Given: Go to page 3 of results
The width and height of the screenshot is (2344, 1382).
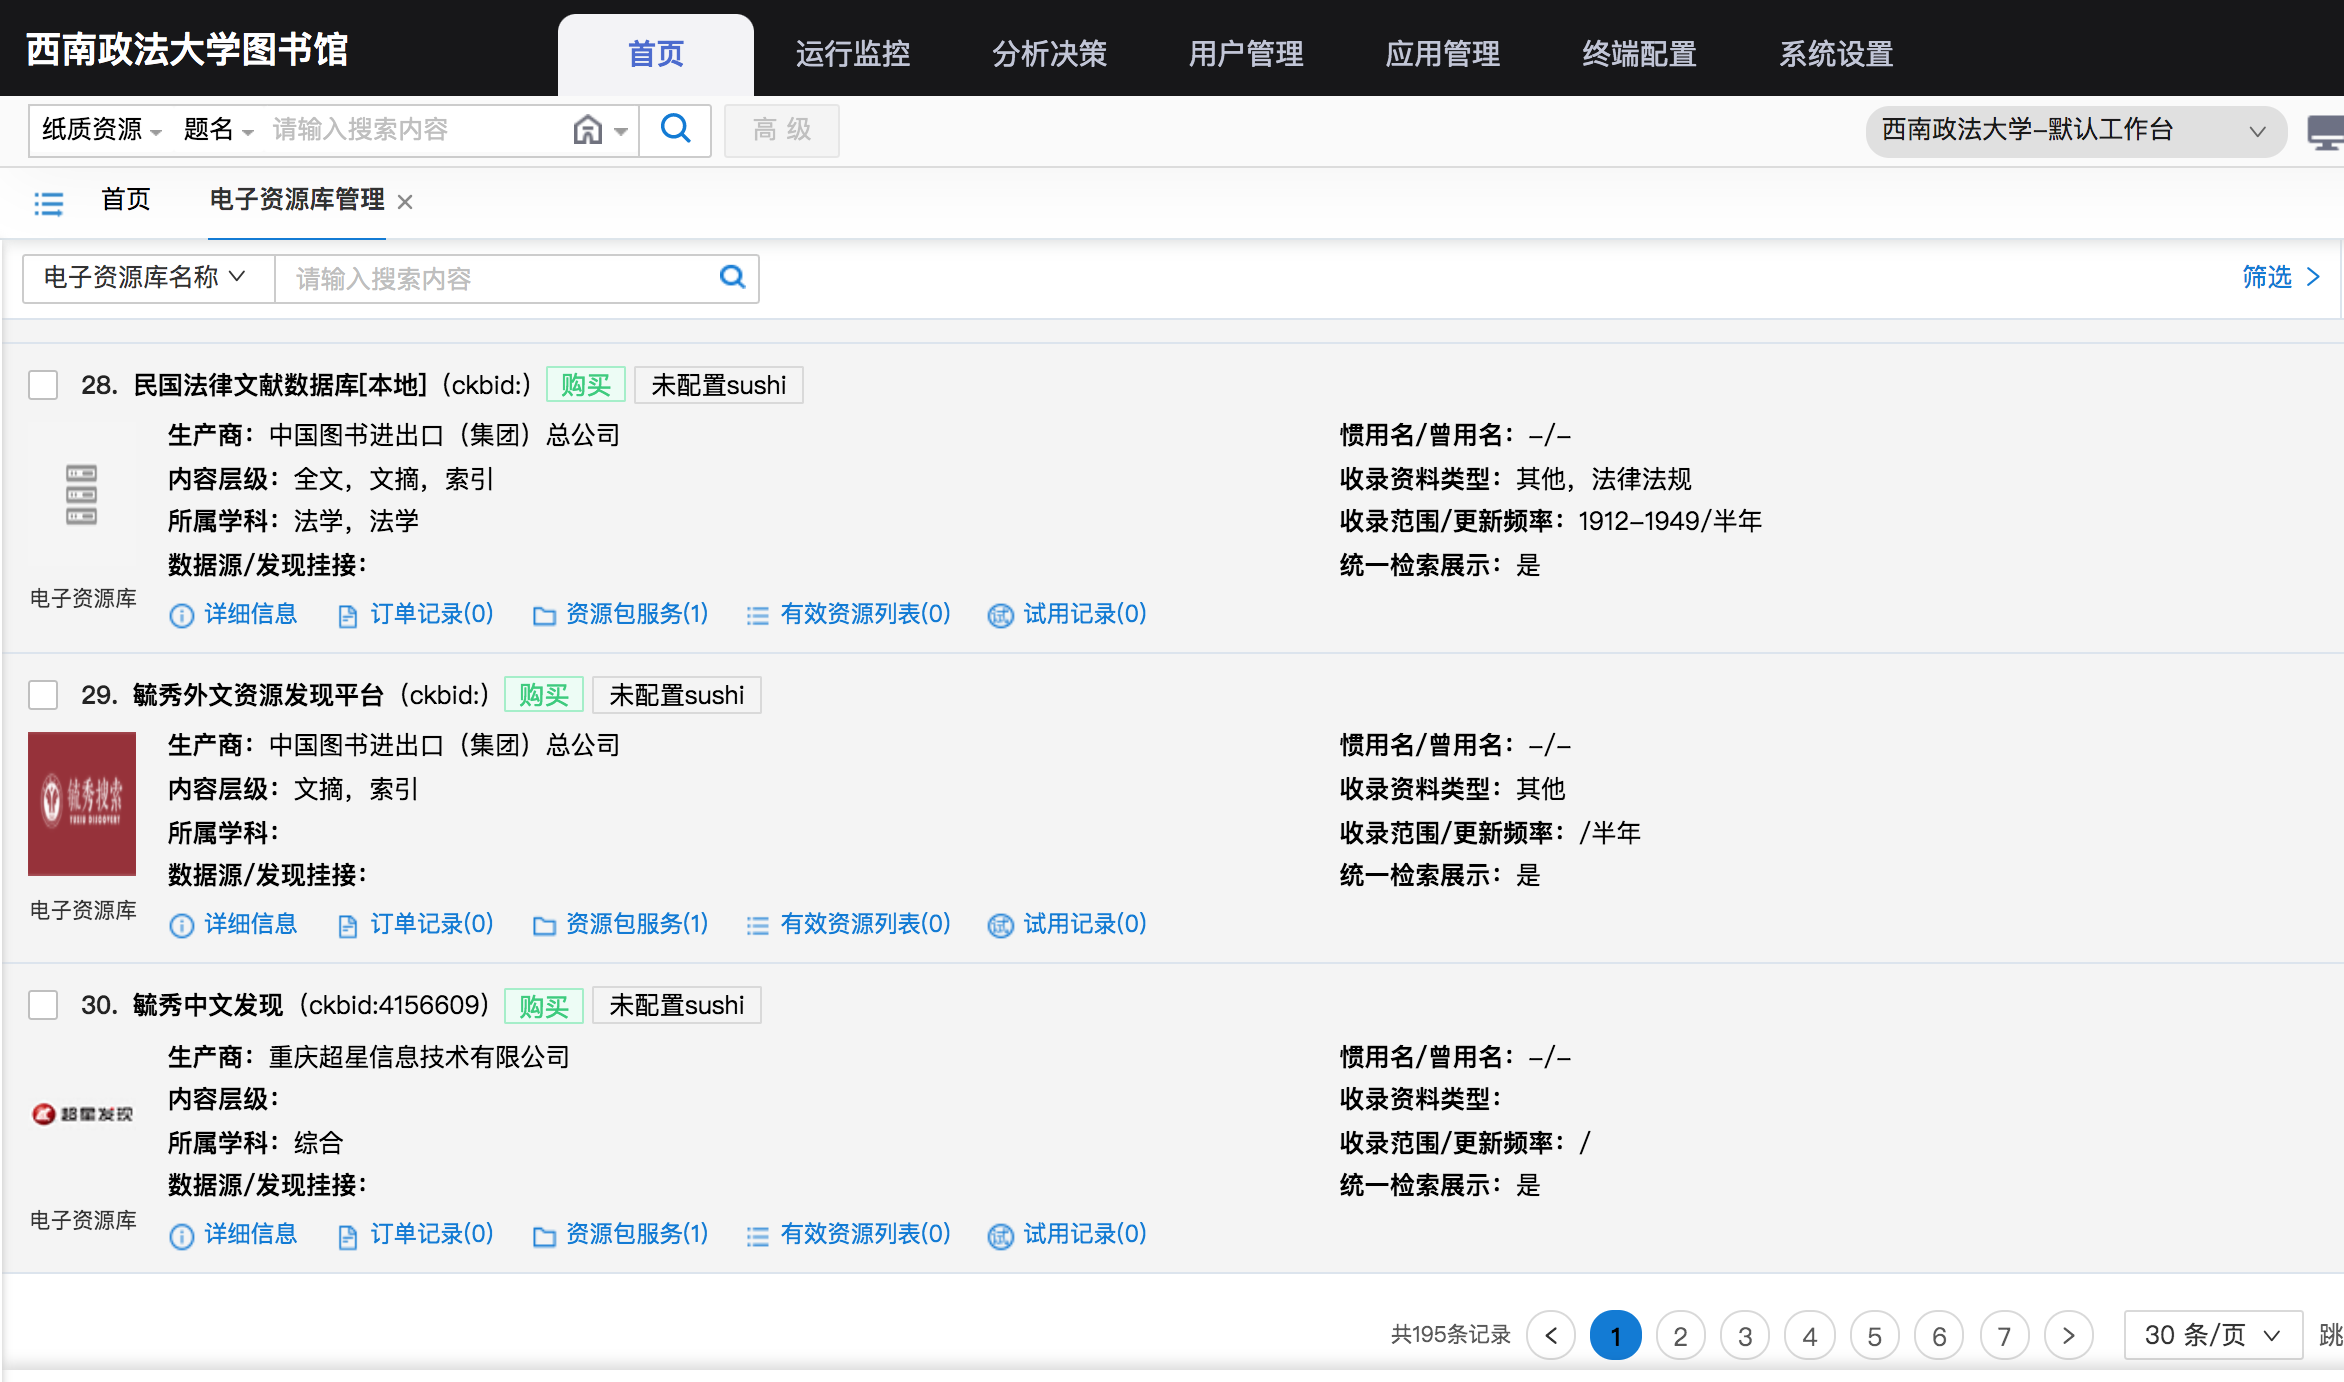Looking at the screenshot, I should (x=1744, y=1336).
